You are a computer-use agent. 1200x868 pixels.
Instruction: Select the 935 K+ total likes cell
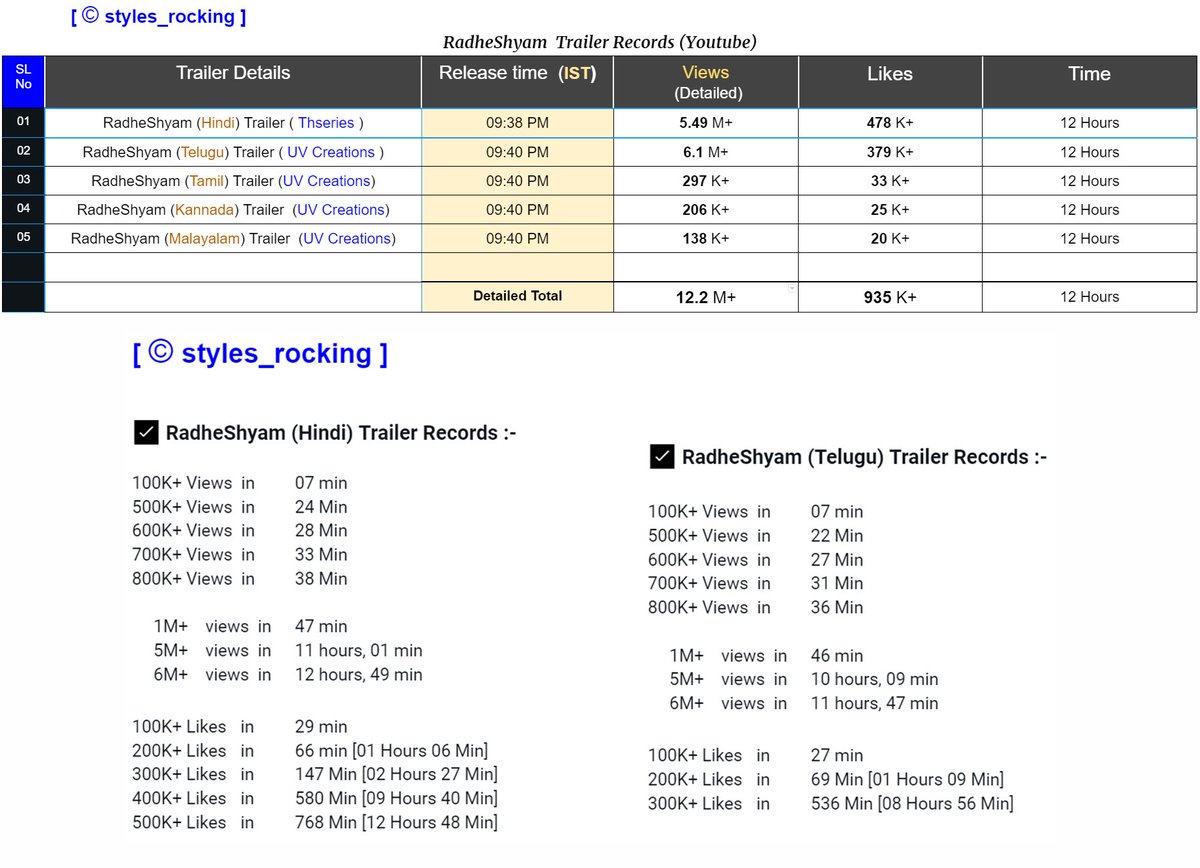[x=890, y=297]
